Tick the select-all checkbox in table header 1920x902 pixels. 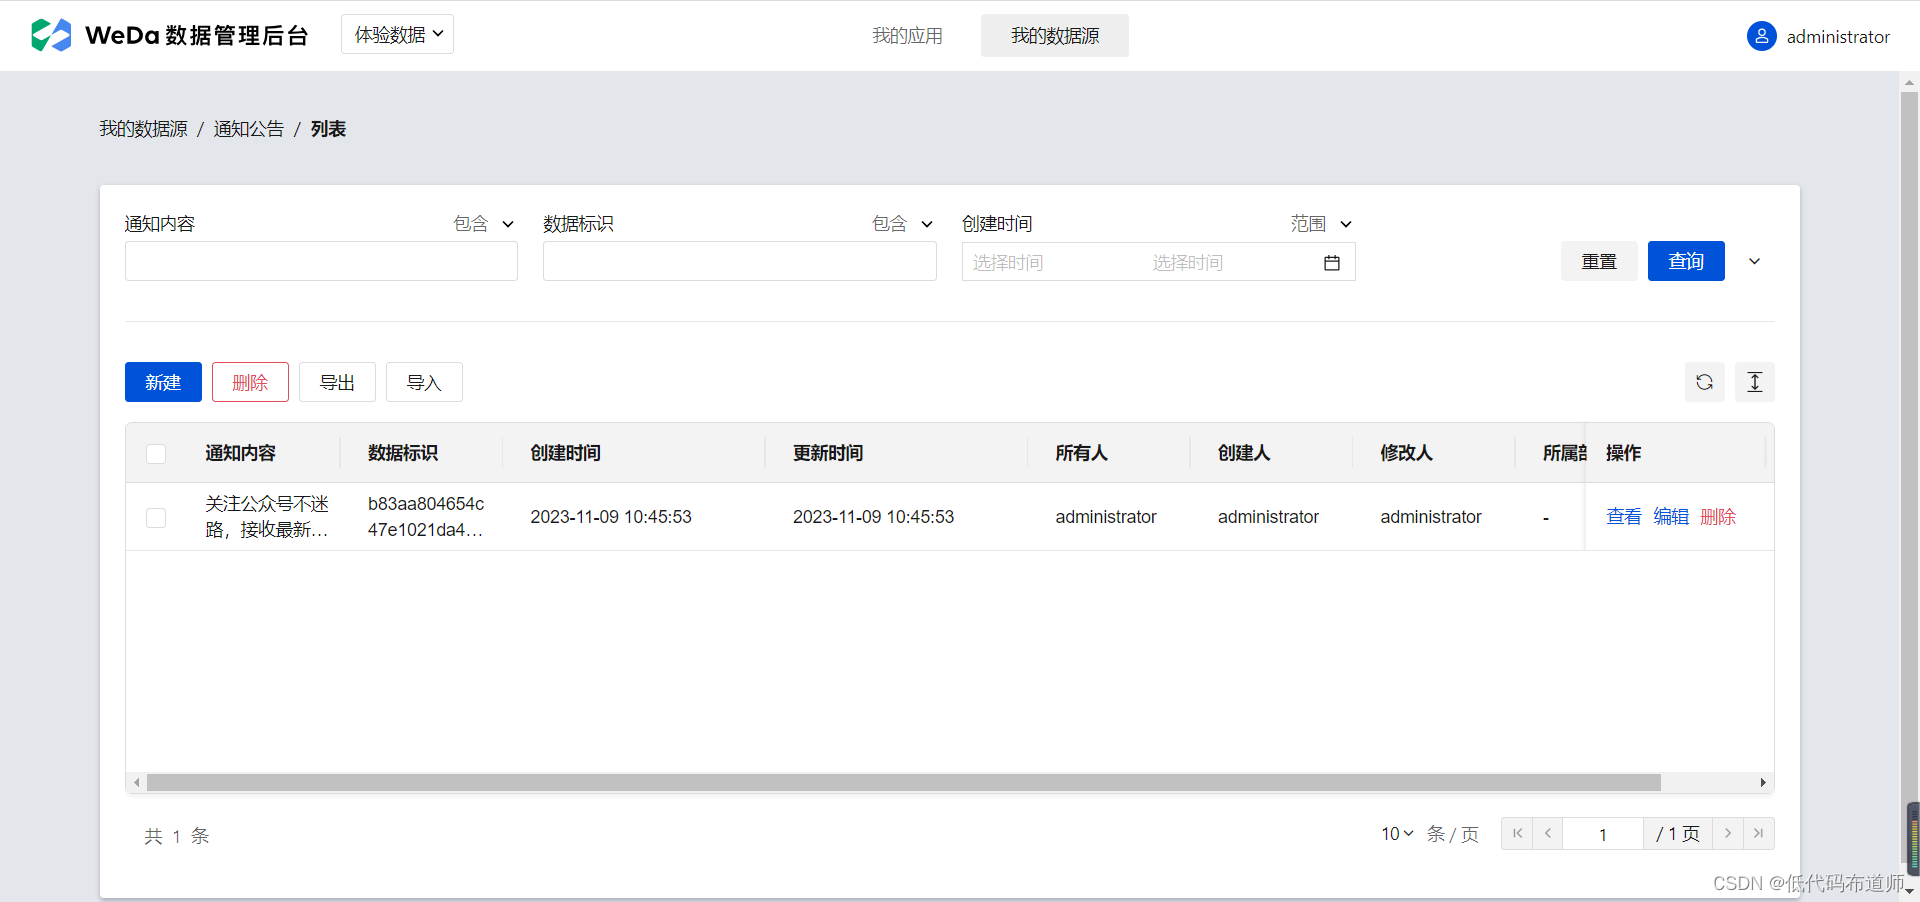point(156,454)
